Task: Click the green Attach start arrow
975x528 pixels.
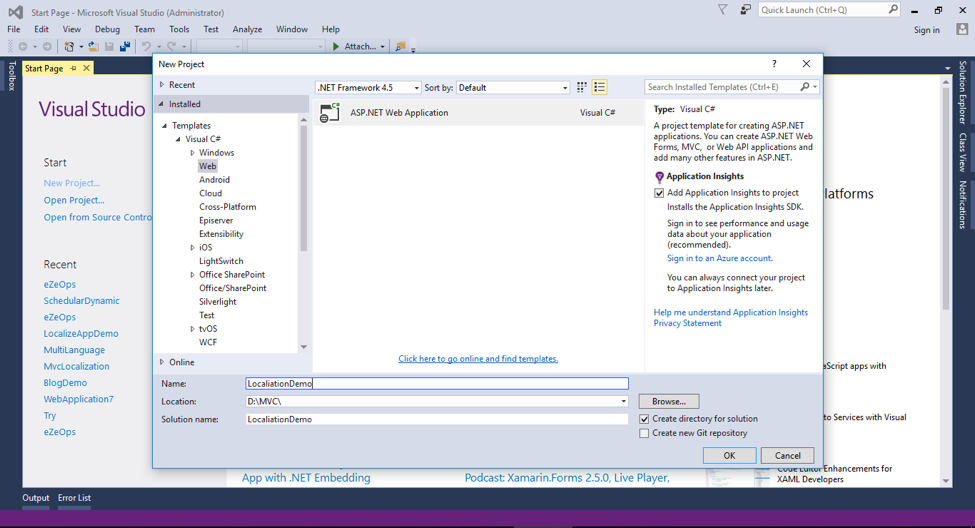Action: click(x=337, y=46)
